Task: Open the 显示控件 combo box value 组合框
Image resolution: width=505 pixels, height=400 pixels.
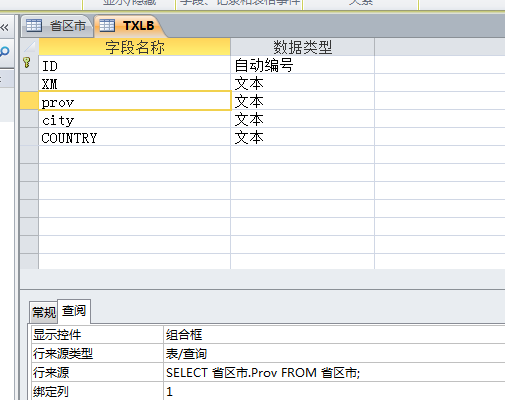Action: coord(334,335)
